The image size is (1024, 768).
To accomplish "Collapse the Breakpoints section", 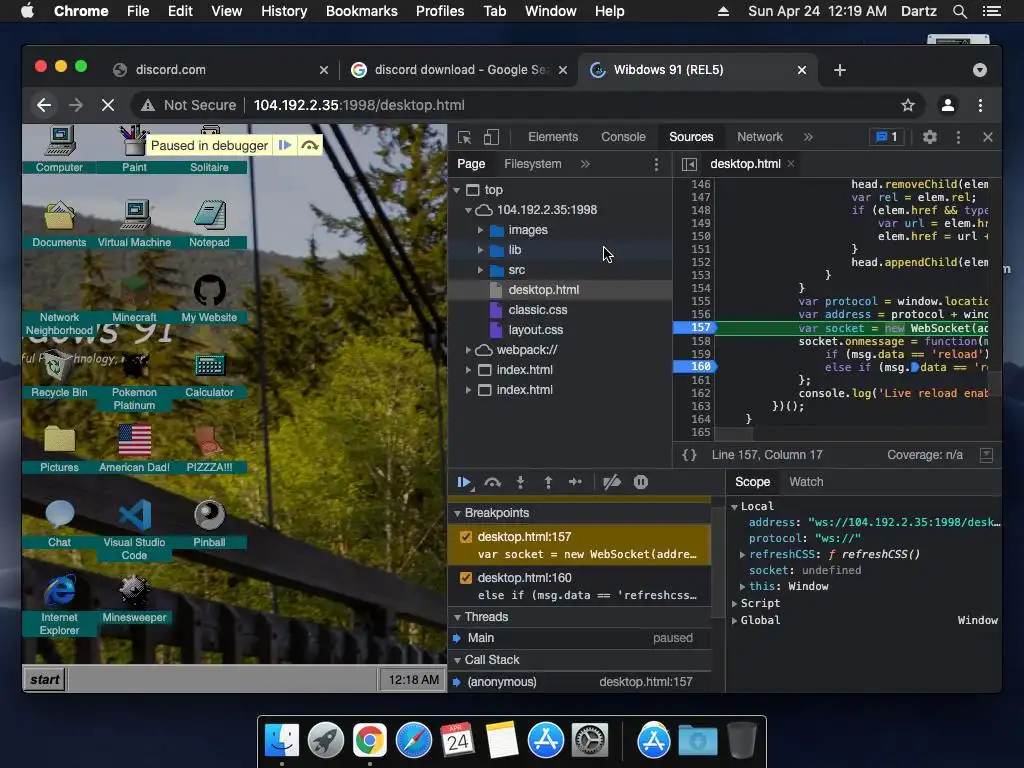I will [456, 513].
